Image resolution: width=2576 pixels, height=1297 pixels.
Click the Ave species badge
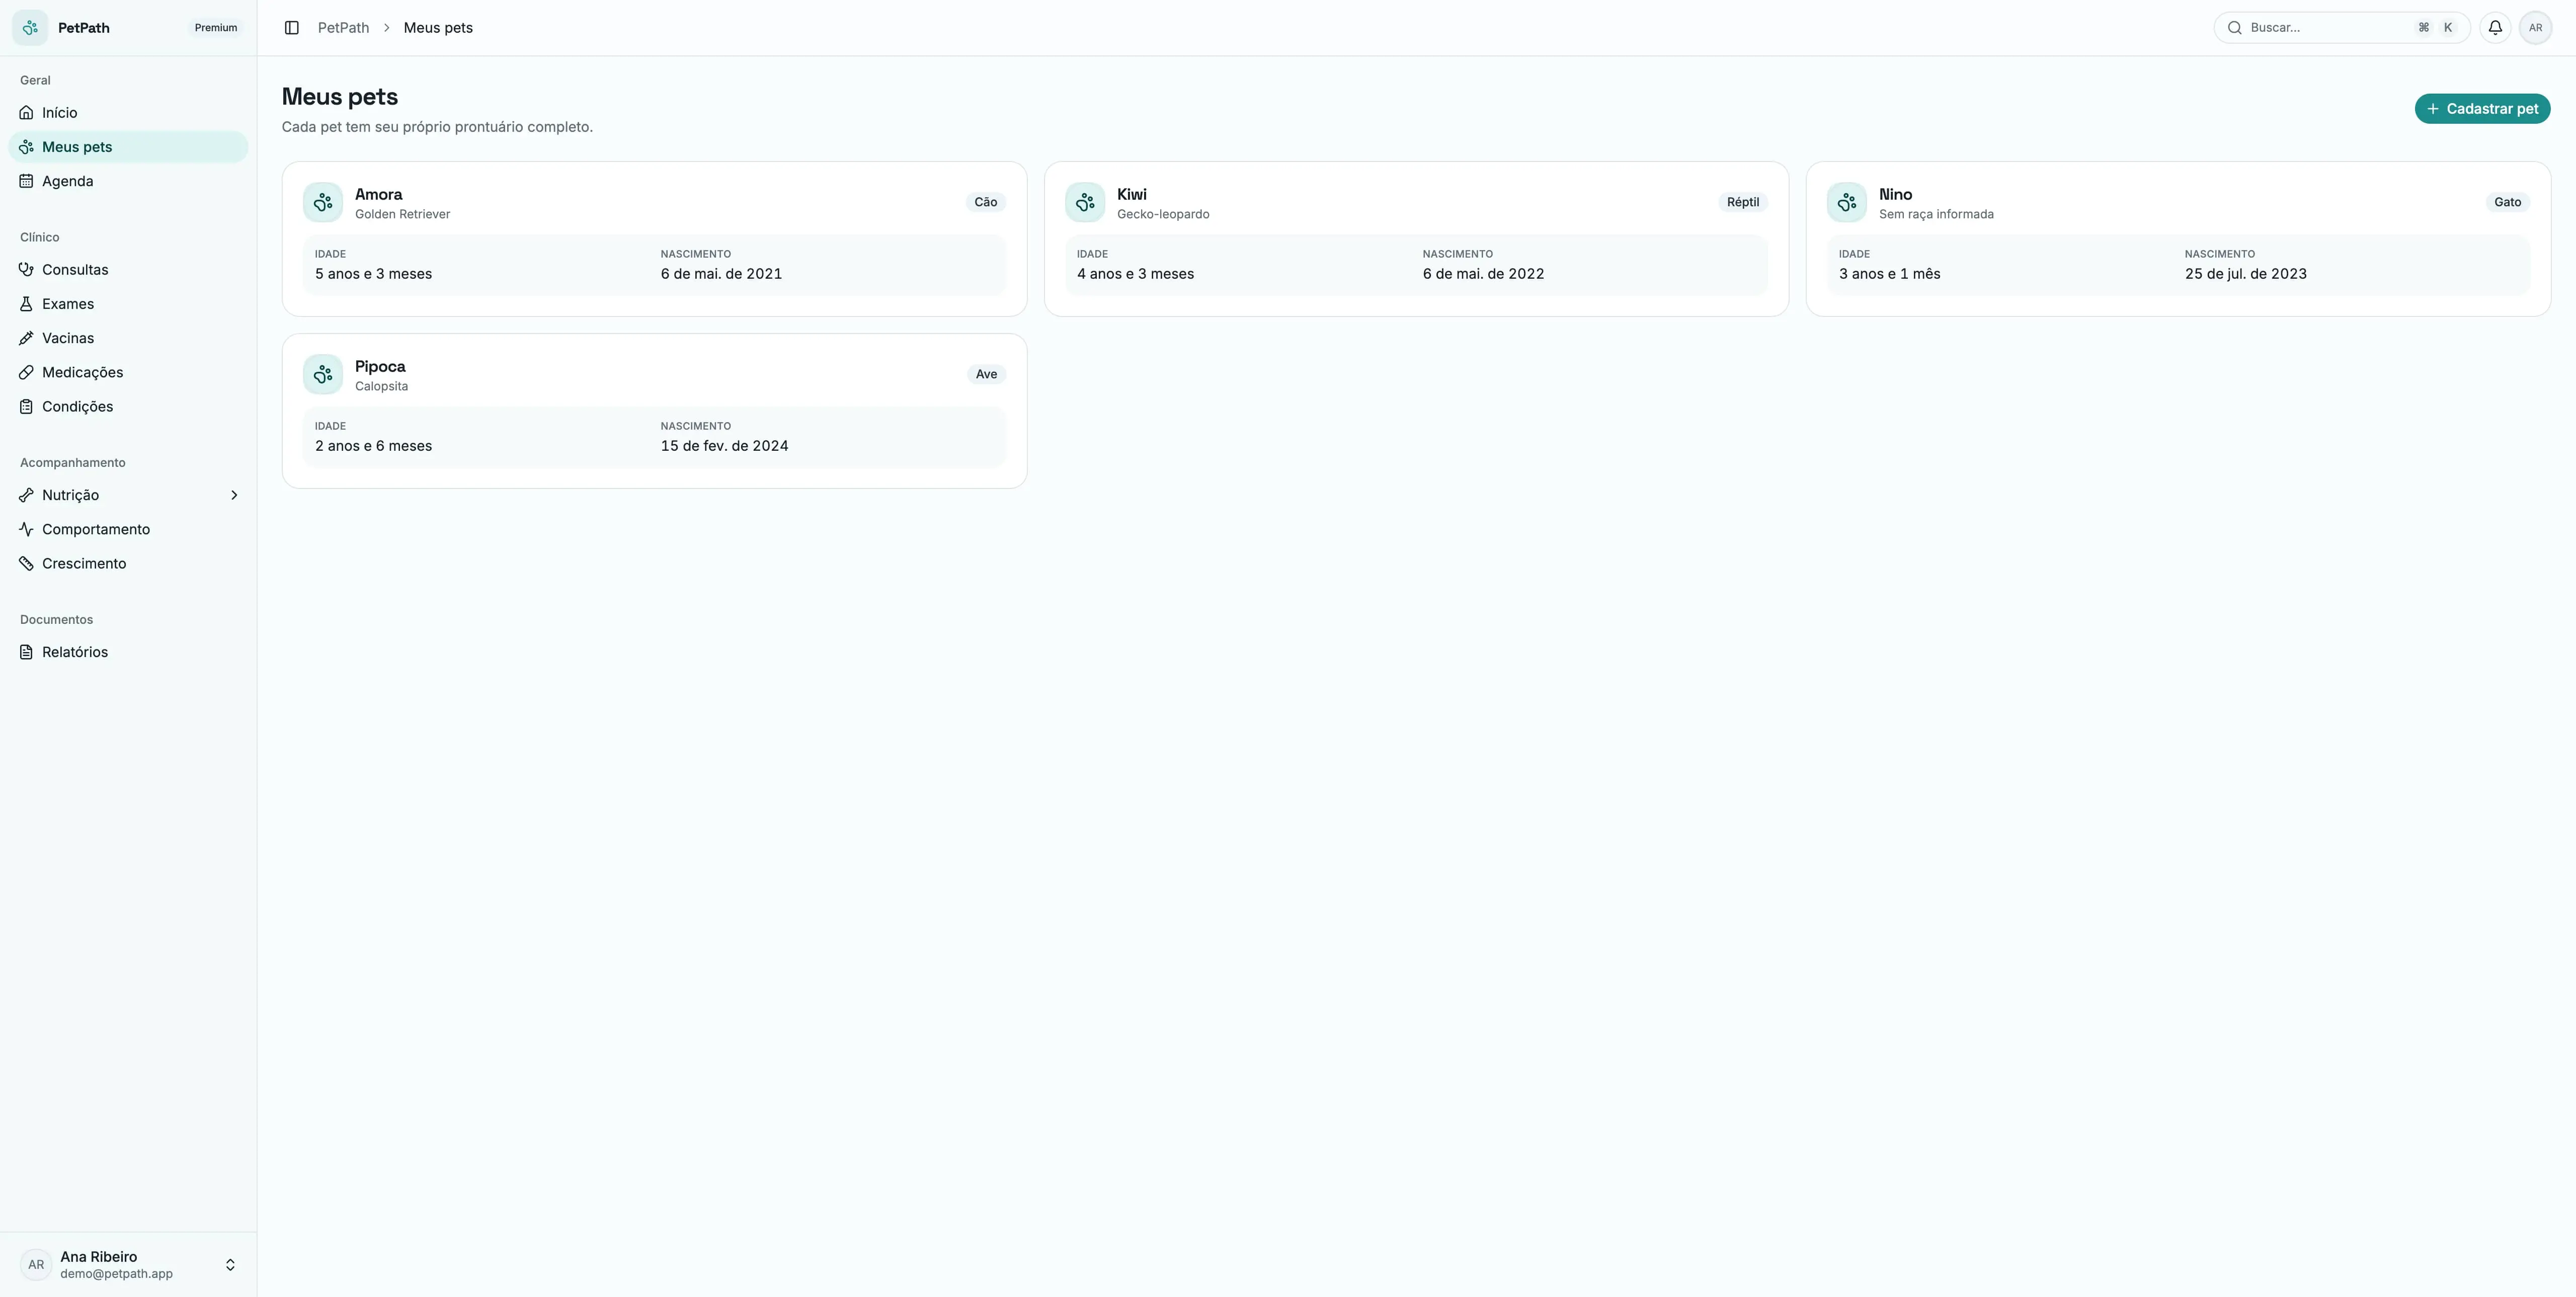coord(986,374)
